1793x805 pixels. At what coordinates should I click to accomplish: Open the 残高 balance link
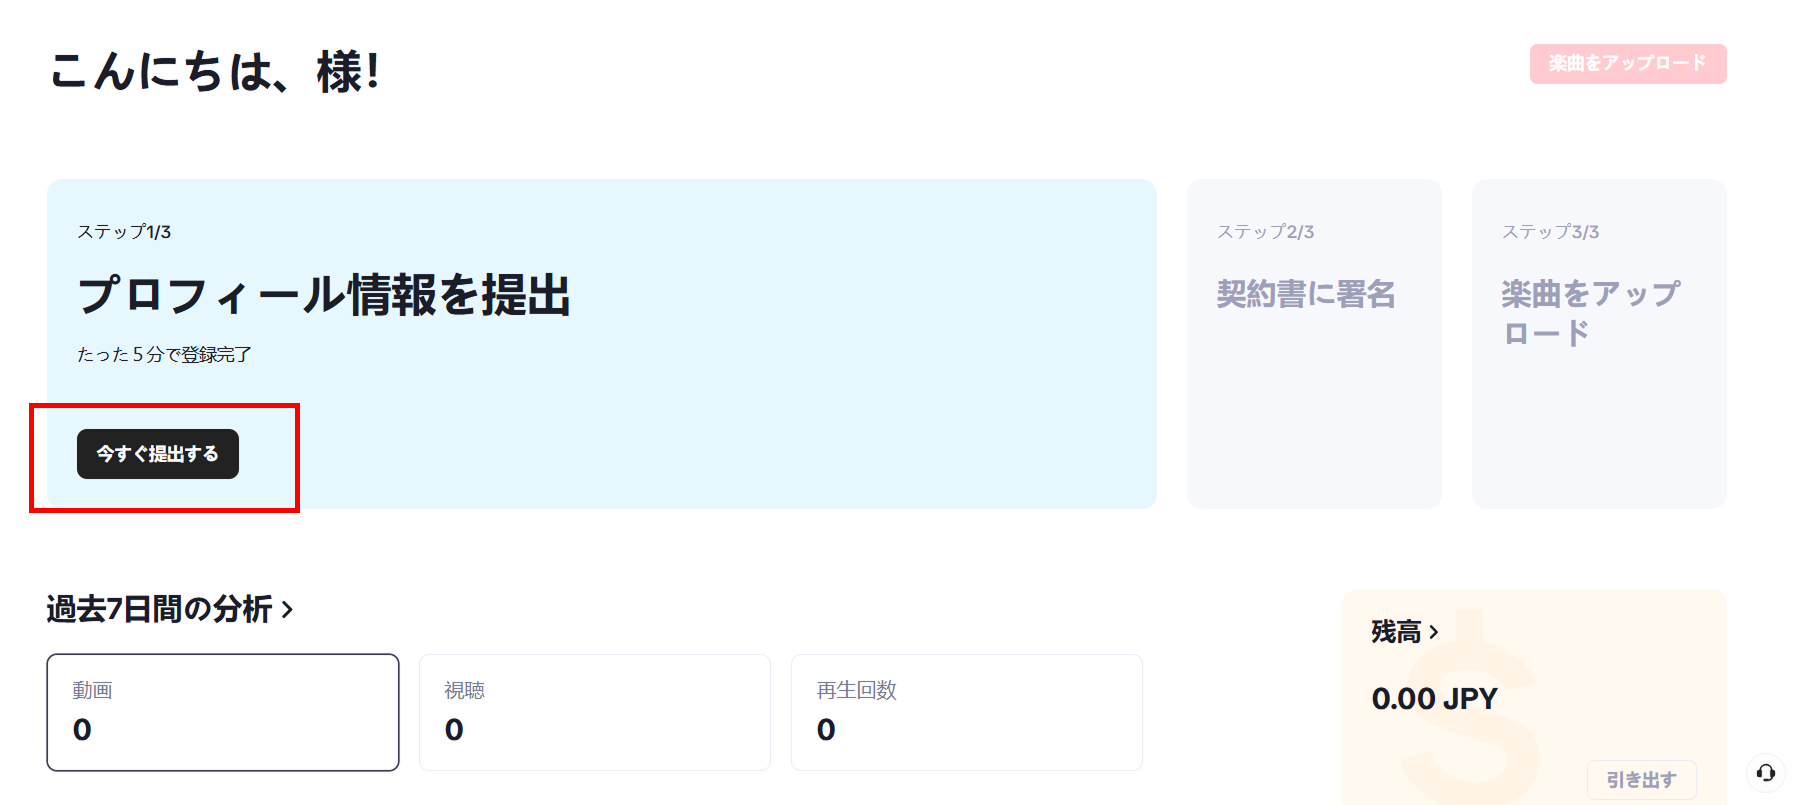click(1396, 632)
